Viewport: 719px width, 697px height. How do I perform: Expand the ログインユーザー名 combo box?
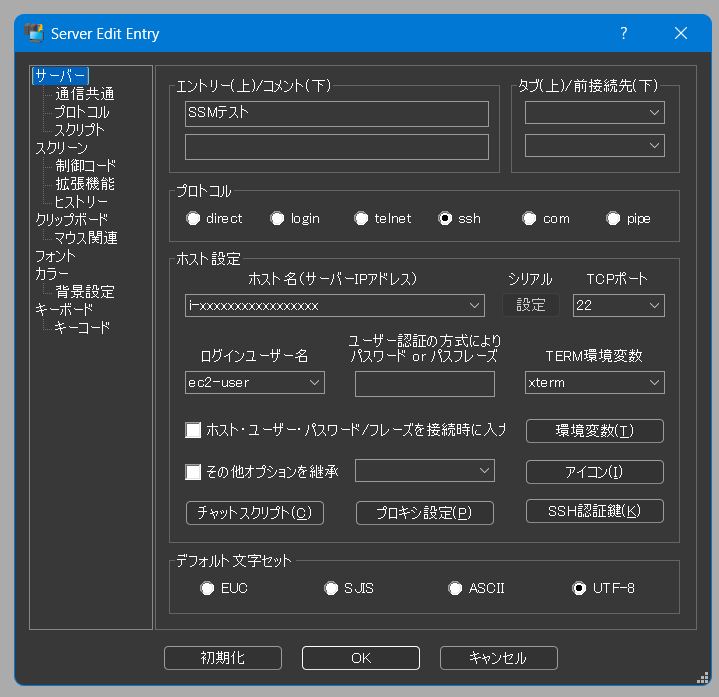[314, 383]
